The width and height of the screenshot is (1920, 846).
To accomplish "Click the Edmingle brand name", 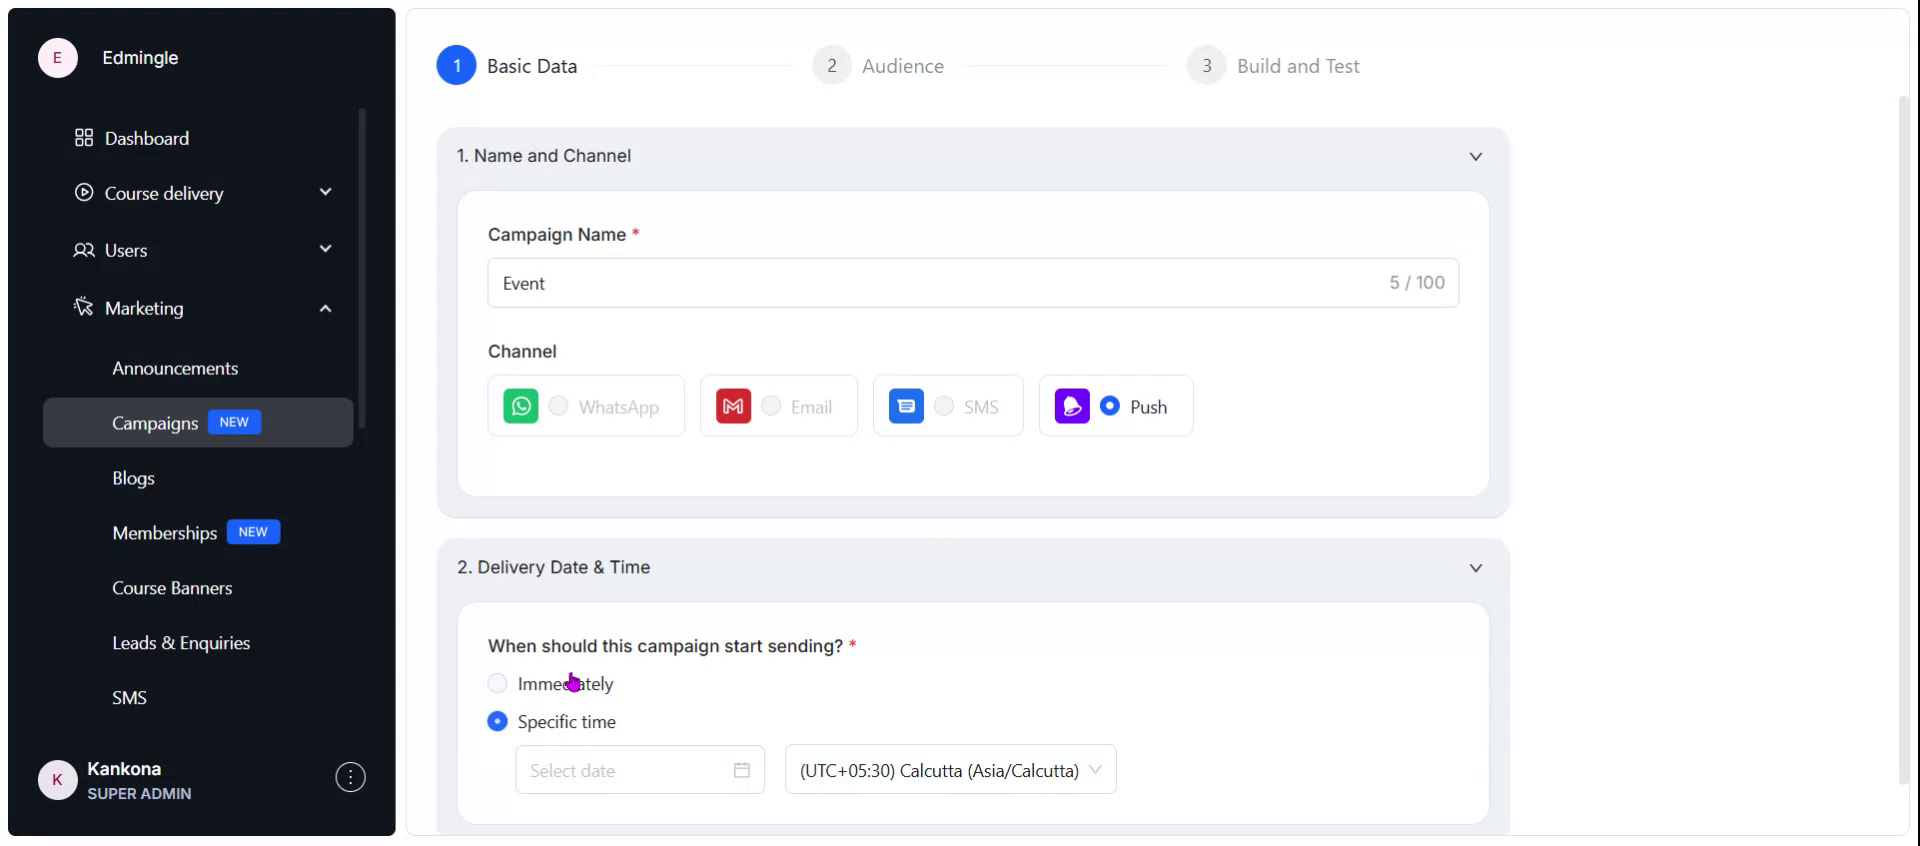I will 140,58.
